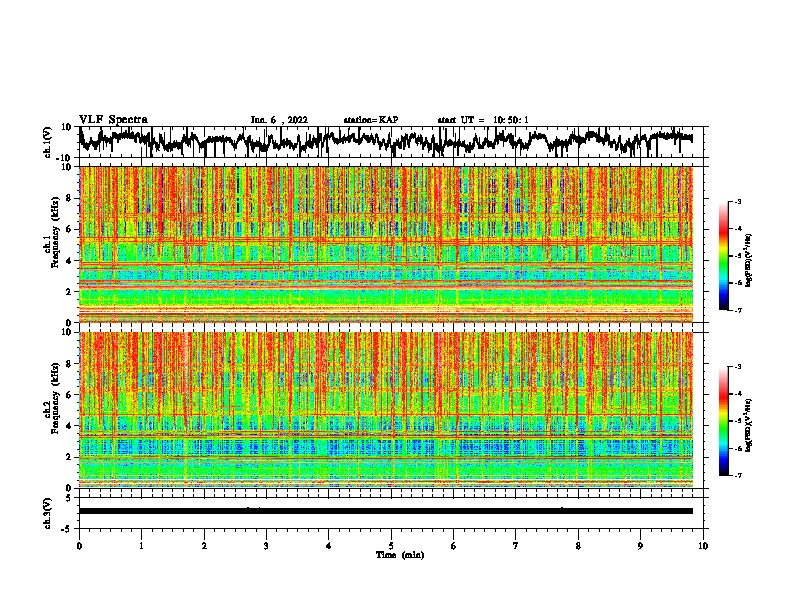This screenshot has width=792, height=612.
Task: Click the ch.3 black signal bar
Action: coord(386,511)
